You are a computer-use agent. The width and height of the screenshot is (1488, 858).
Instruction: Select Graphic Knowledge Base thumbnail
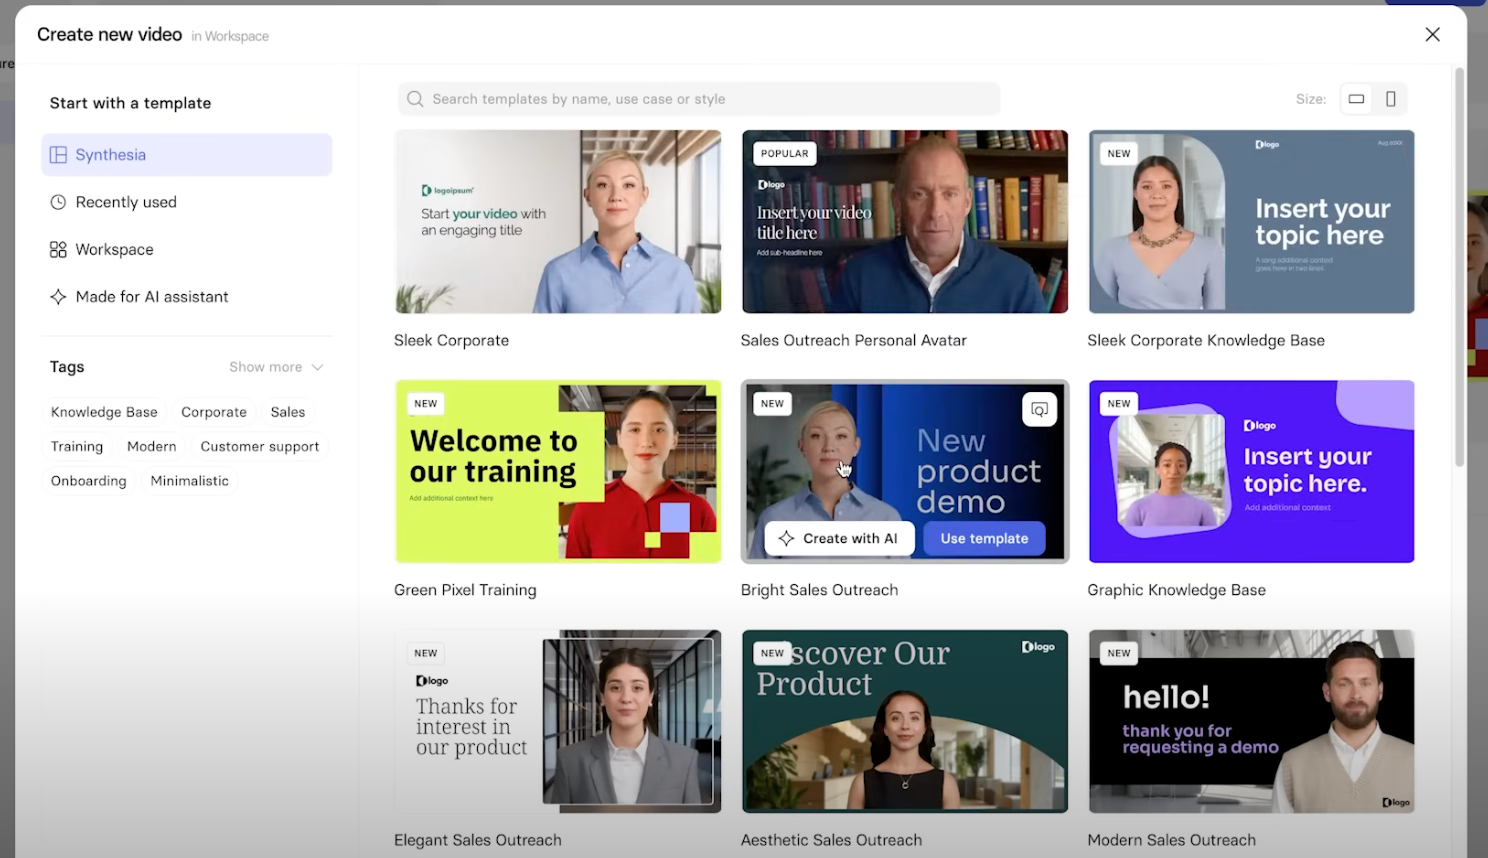[1251, 471]
